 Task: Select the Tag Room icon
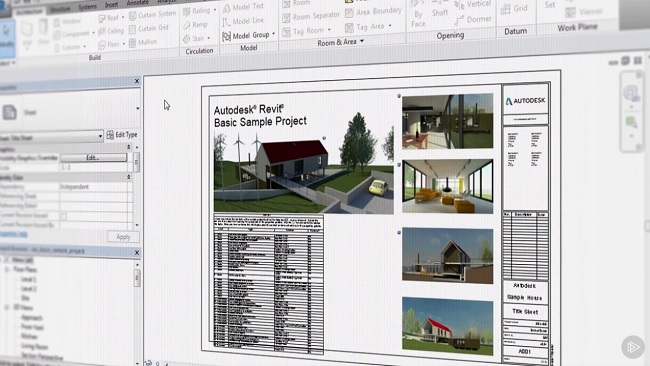[x=286, y=32]
